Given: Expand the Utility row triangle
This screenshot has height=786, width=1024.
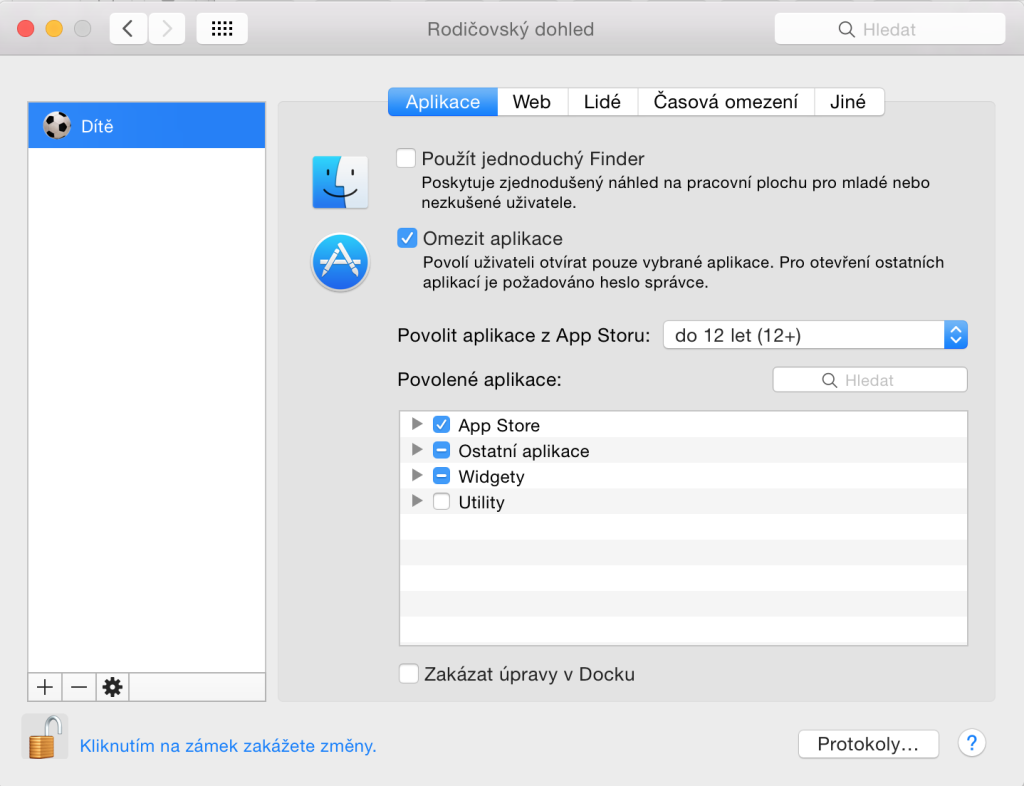Looking at the screenshot, I should point(417,501).
